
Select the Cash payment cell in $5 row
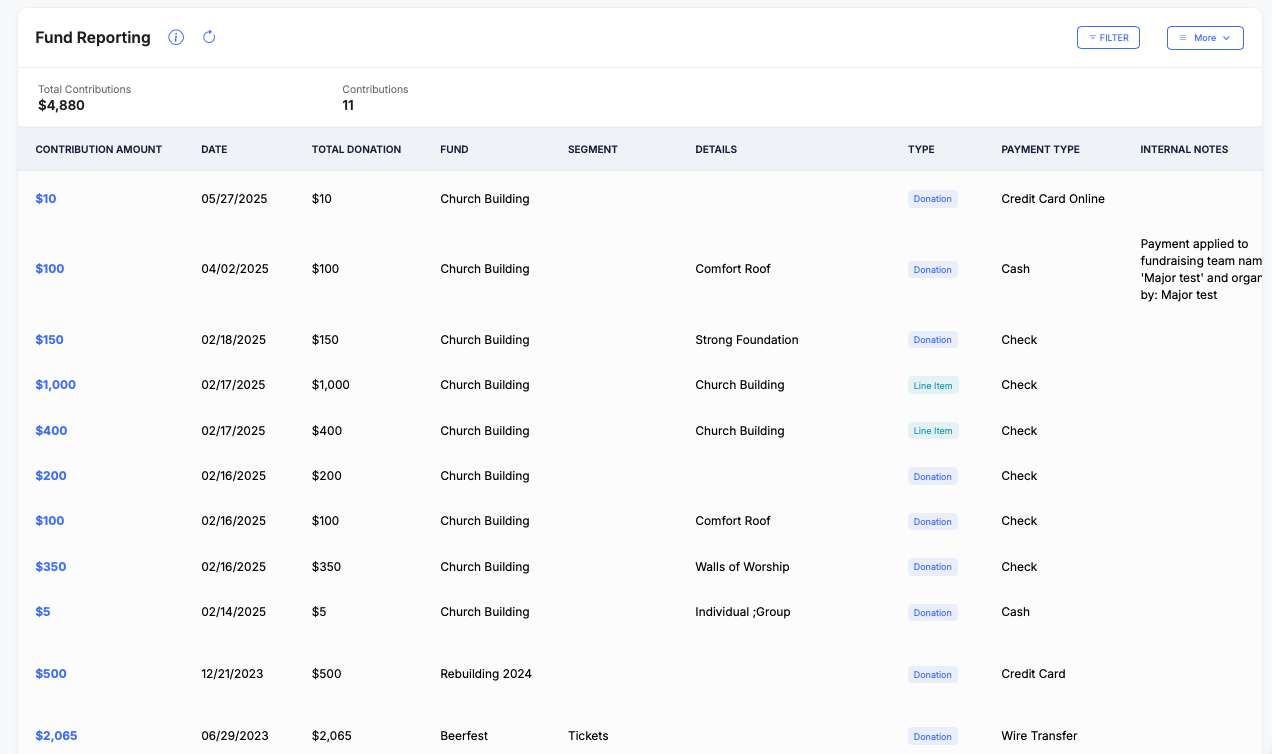click(x=1015, y=612)
